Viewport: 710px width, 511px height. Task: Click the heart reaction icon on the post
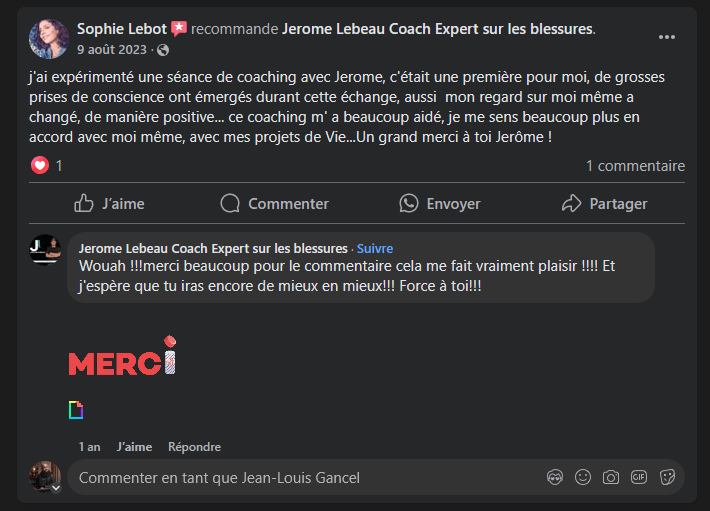[40, 166]
